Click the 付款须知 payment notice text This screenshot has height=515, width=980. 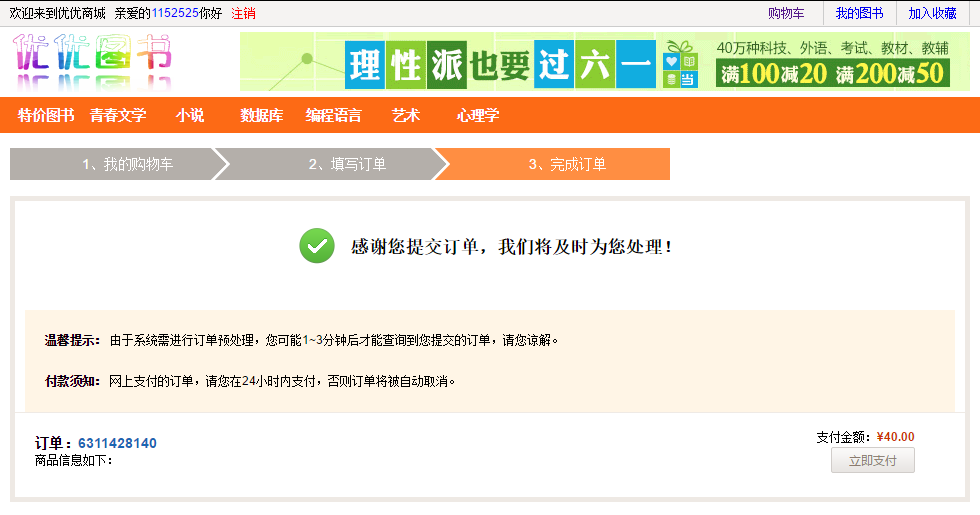(x=250, y=381)
